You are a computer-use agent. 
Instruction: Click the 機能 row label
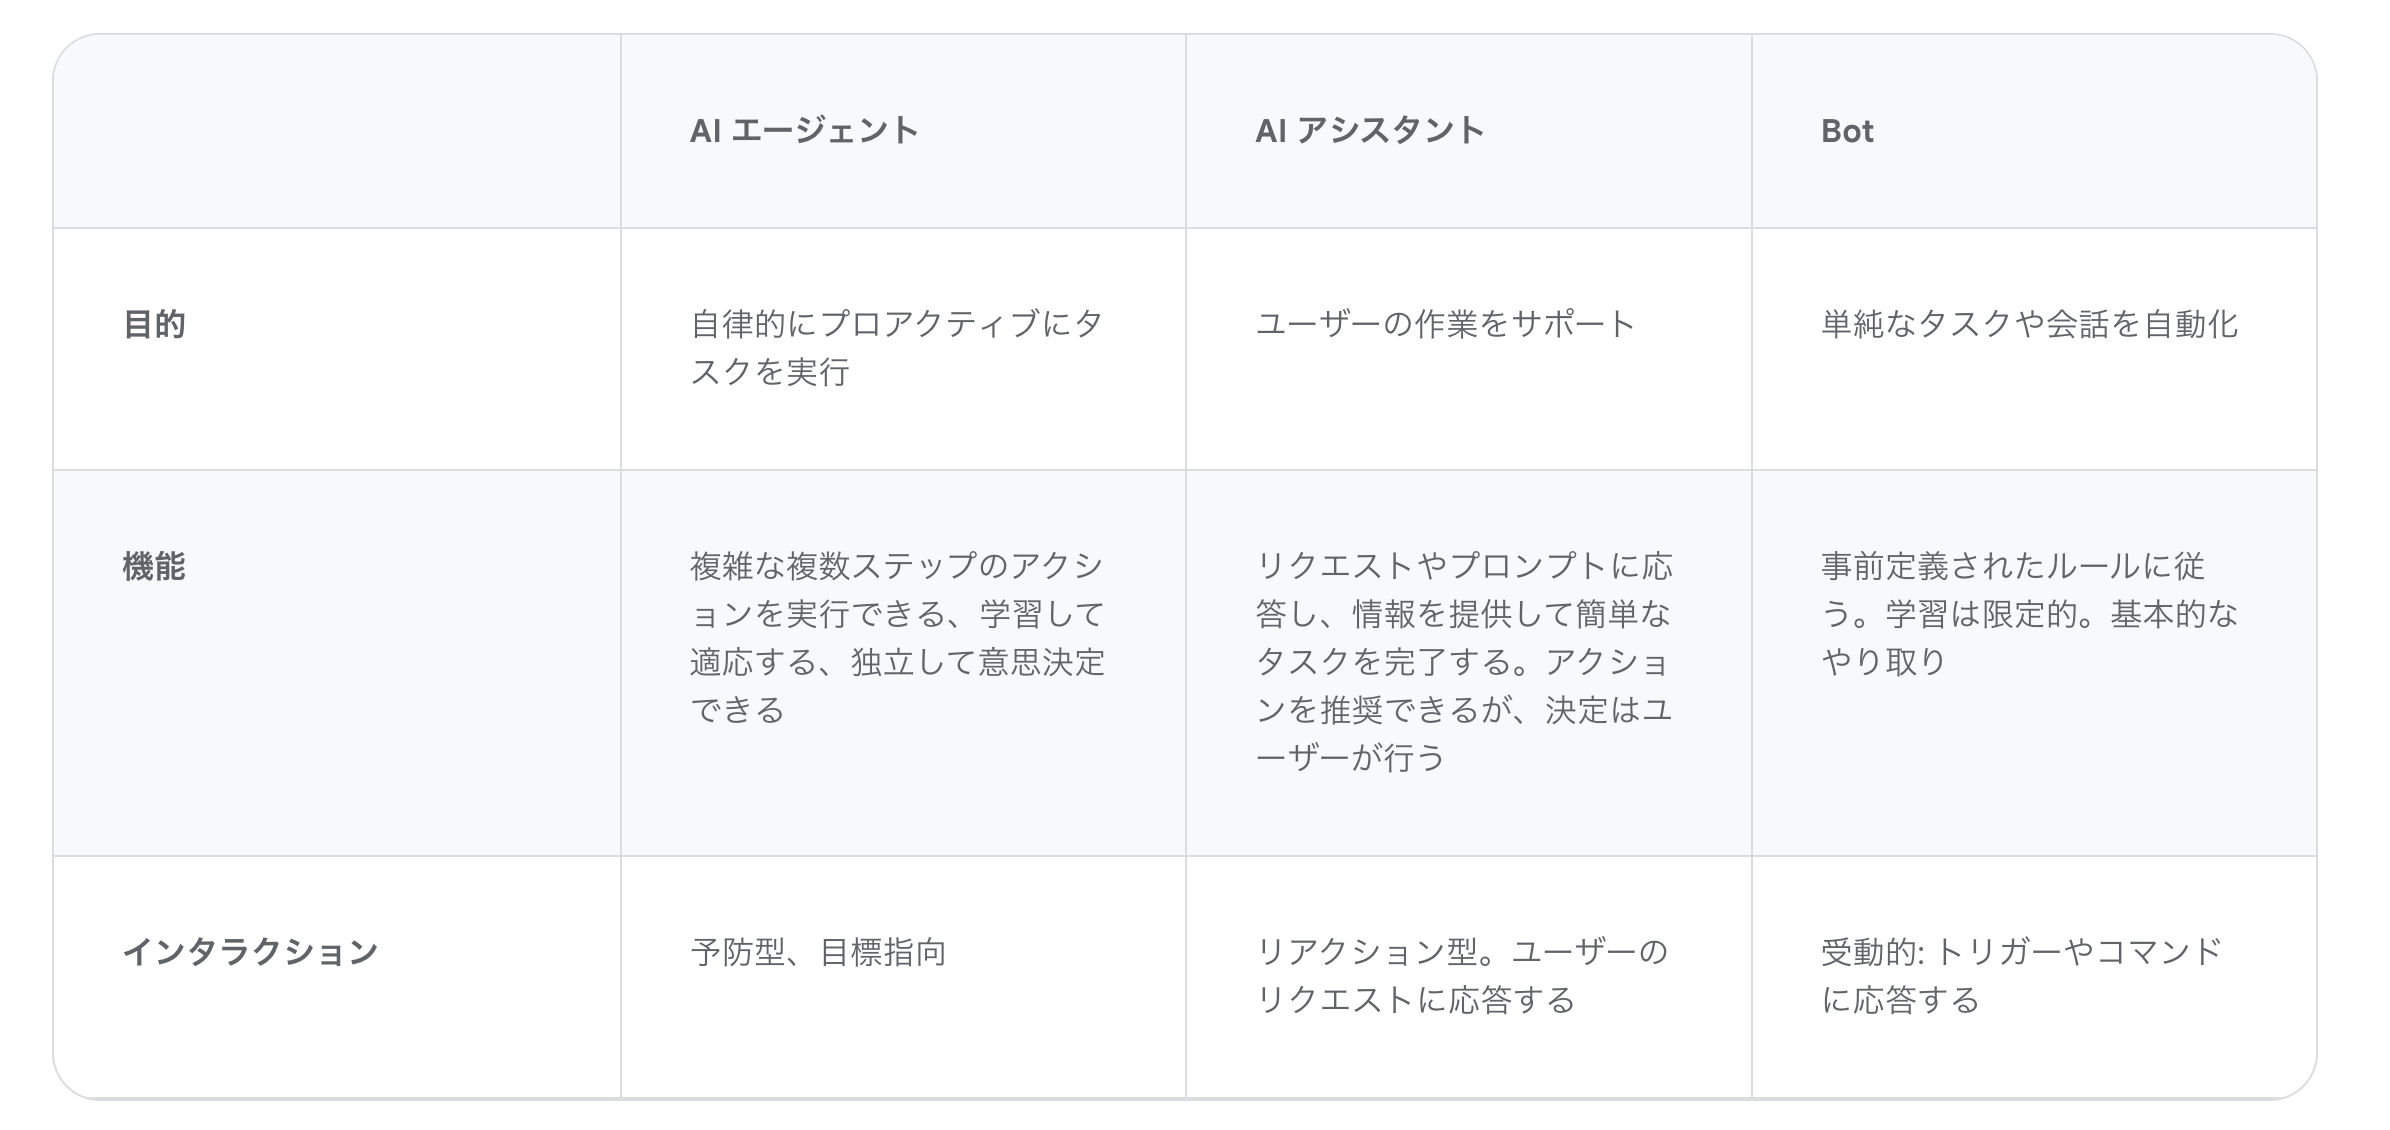[154, 566]
